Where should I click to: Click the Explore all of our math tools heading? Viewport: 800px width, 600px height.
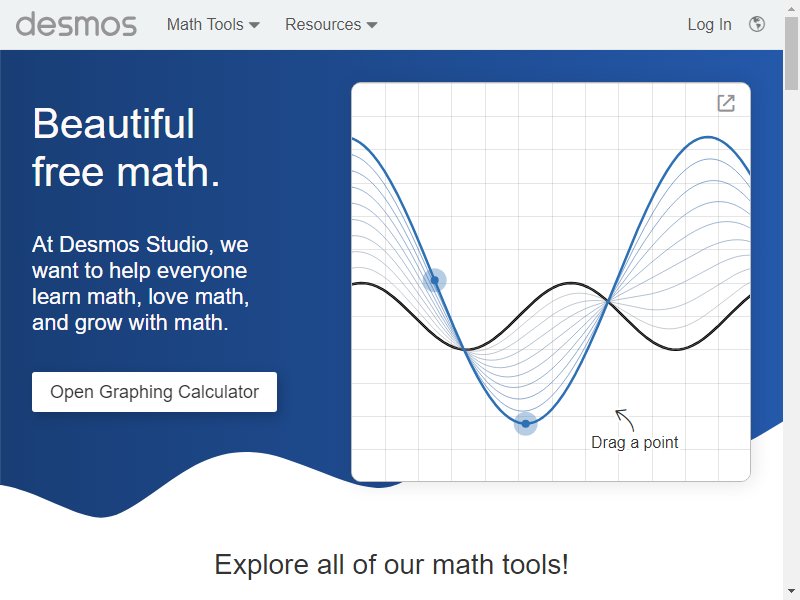click(x=391, y=565)
